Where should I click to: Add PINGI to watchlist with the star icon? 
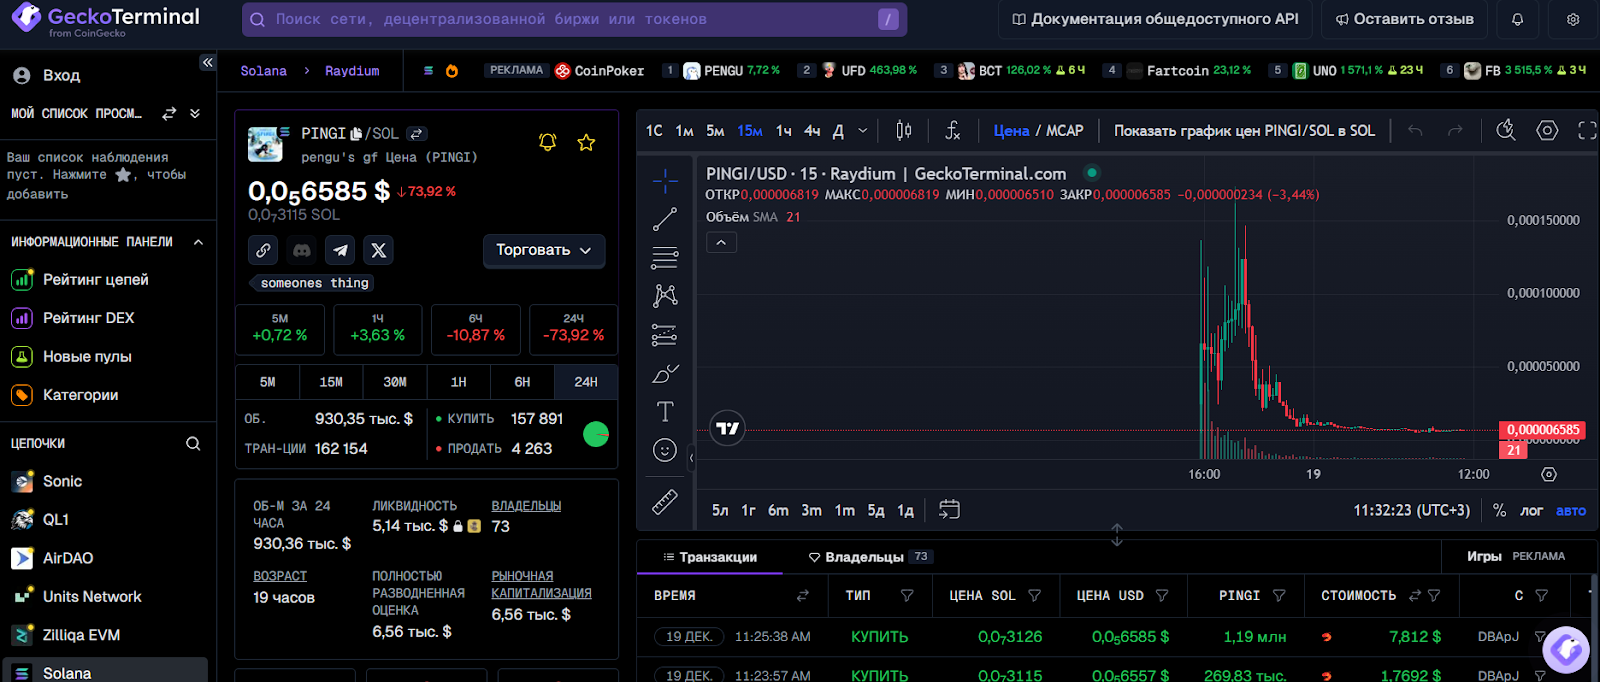[x=586, y=142]
